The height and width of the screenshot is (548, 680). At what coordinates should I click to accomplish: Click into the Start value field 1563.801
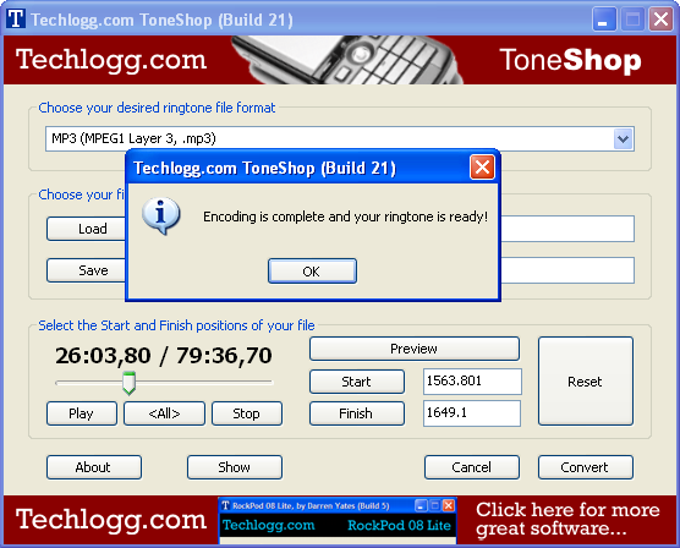[x=472, y=381]
